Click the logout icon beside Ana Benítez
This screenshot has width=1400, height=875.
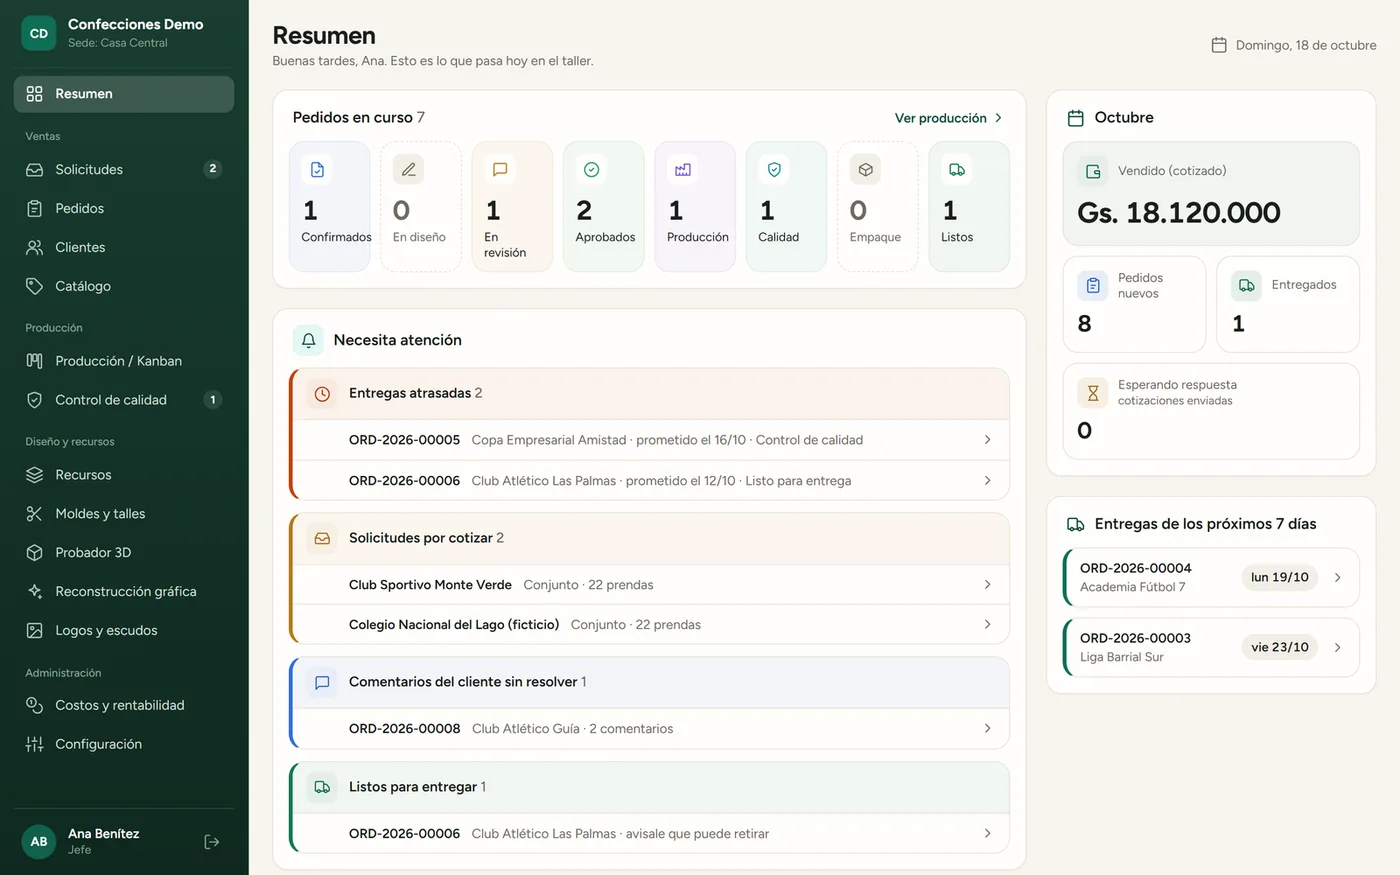click(x=212, y=842)
